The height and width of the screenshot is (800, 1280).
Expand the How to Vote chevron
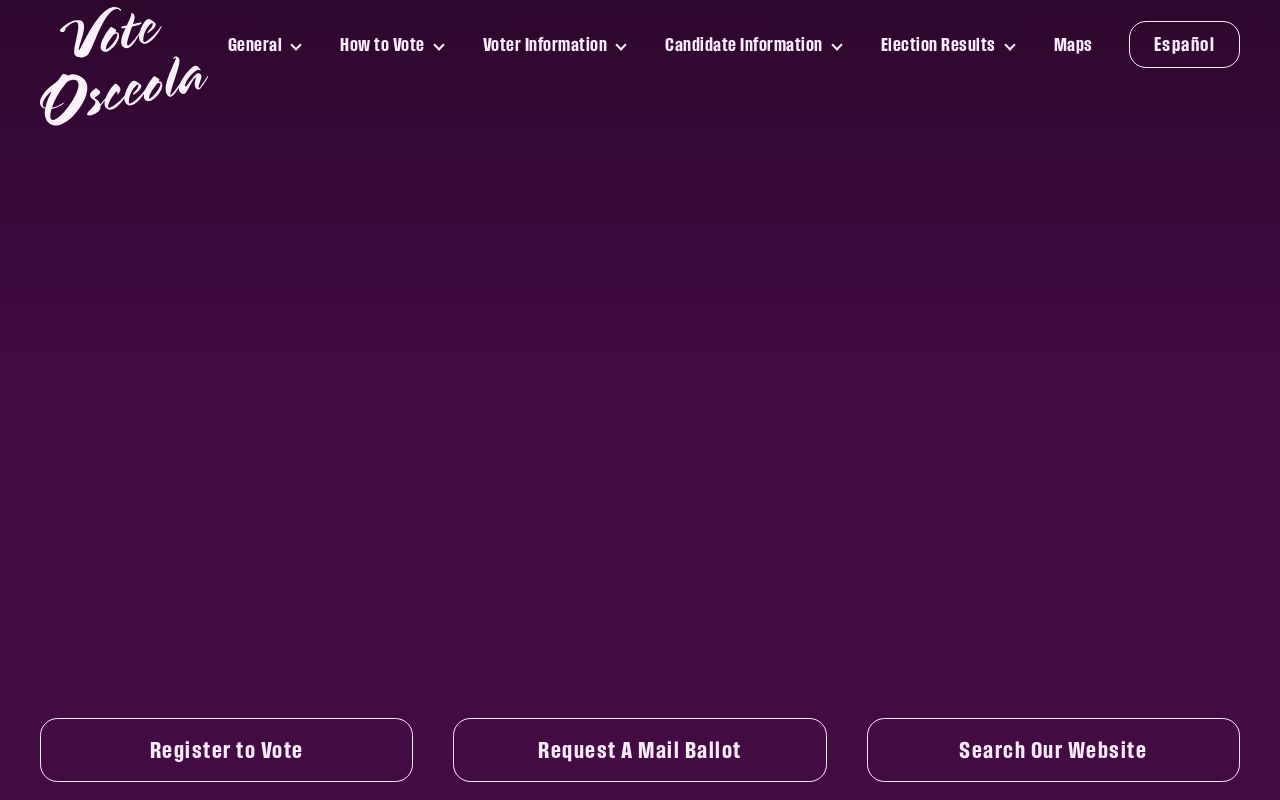pos(439,47)
